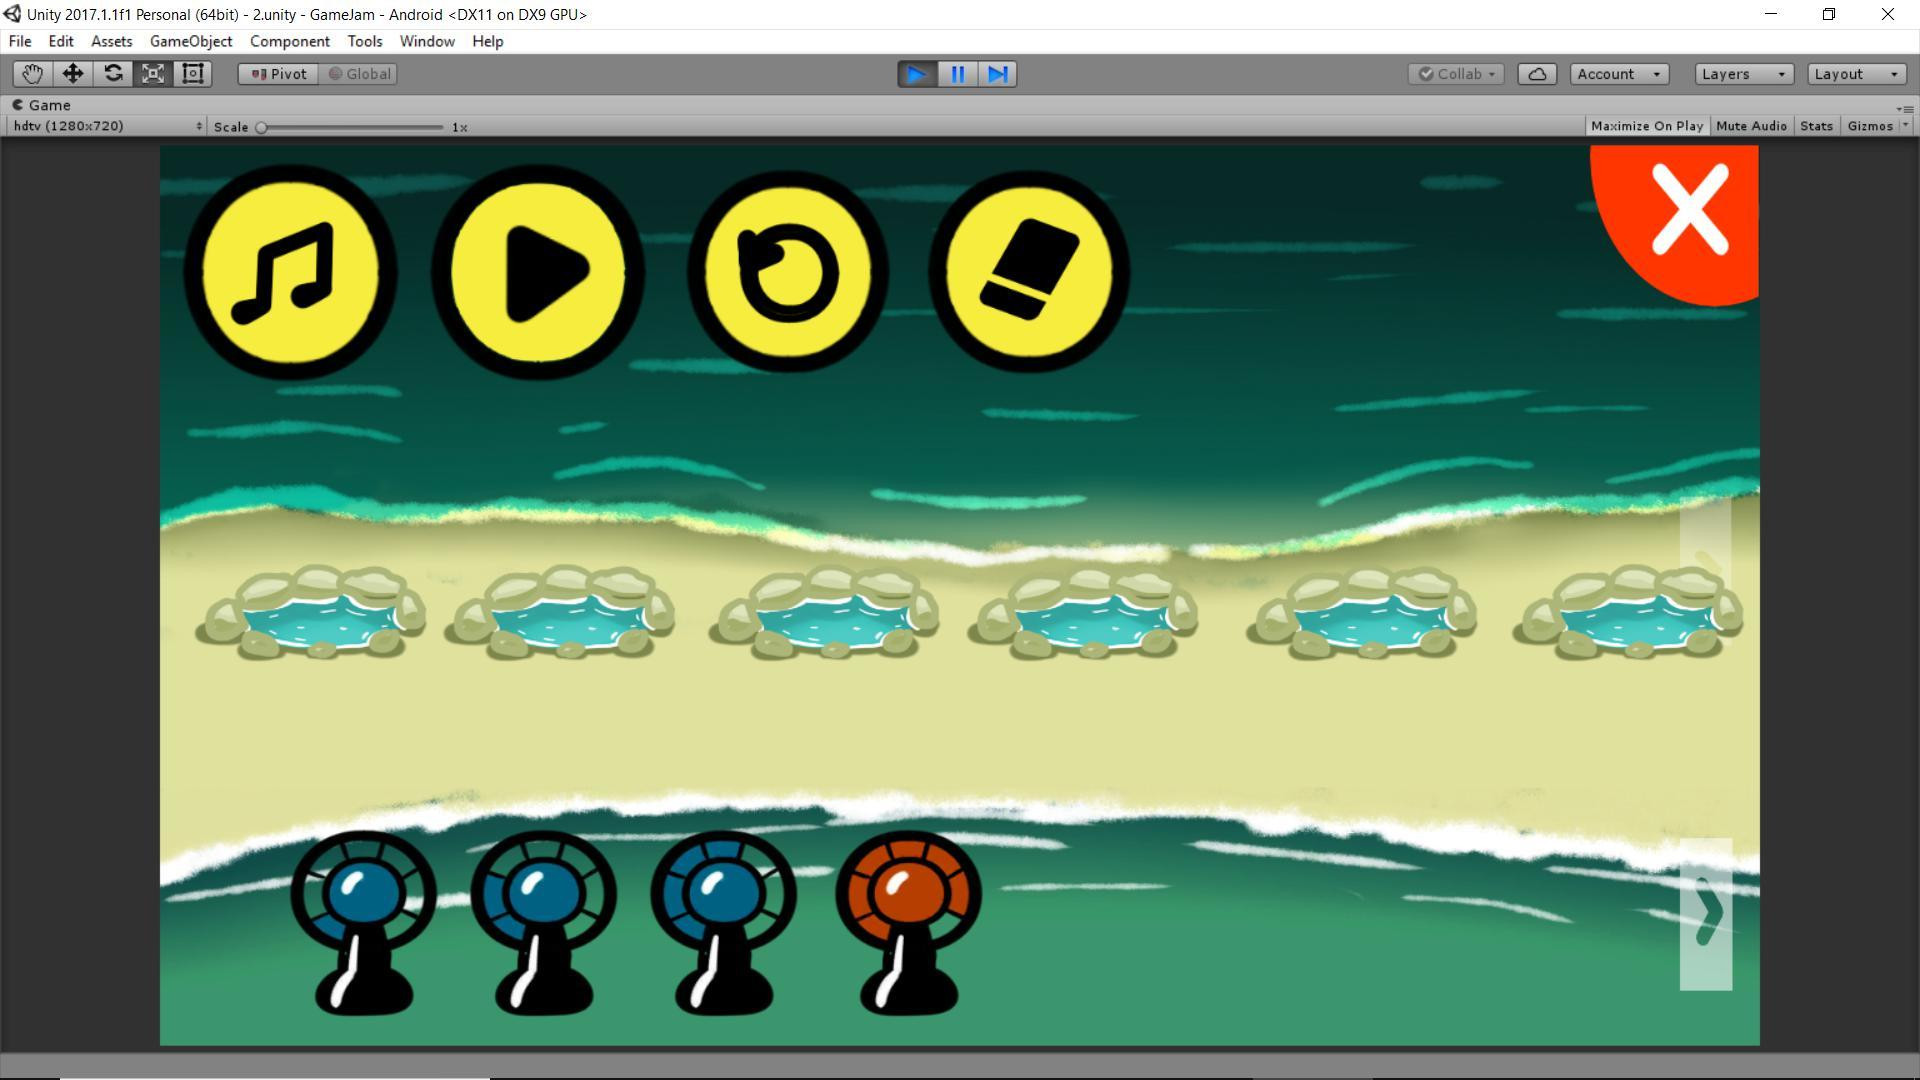This screenshot has height=1080, width=1920.
Task: Click the third blue fan from the left
Action: (724, 922)
